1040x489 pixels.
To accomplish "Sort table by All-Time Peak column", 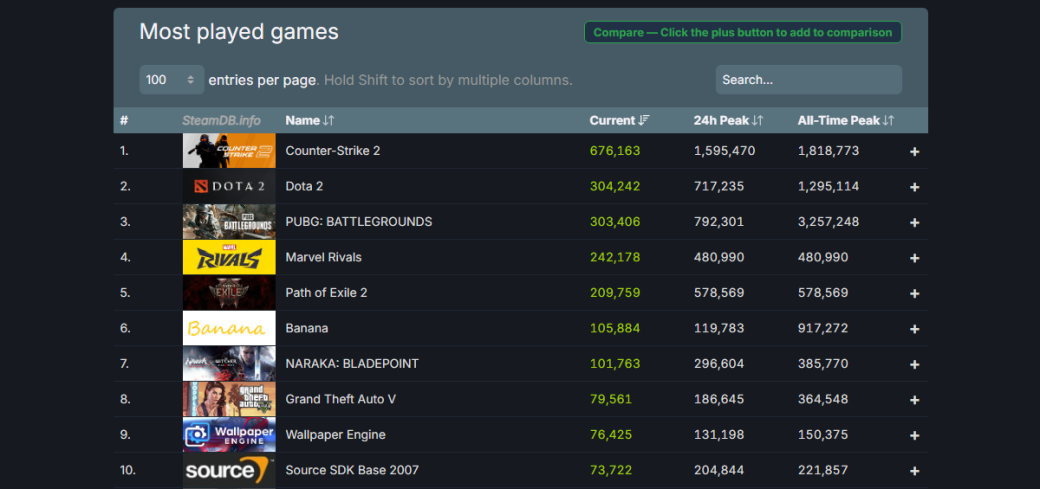I will 846,120.
